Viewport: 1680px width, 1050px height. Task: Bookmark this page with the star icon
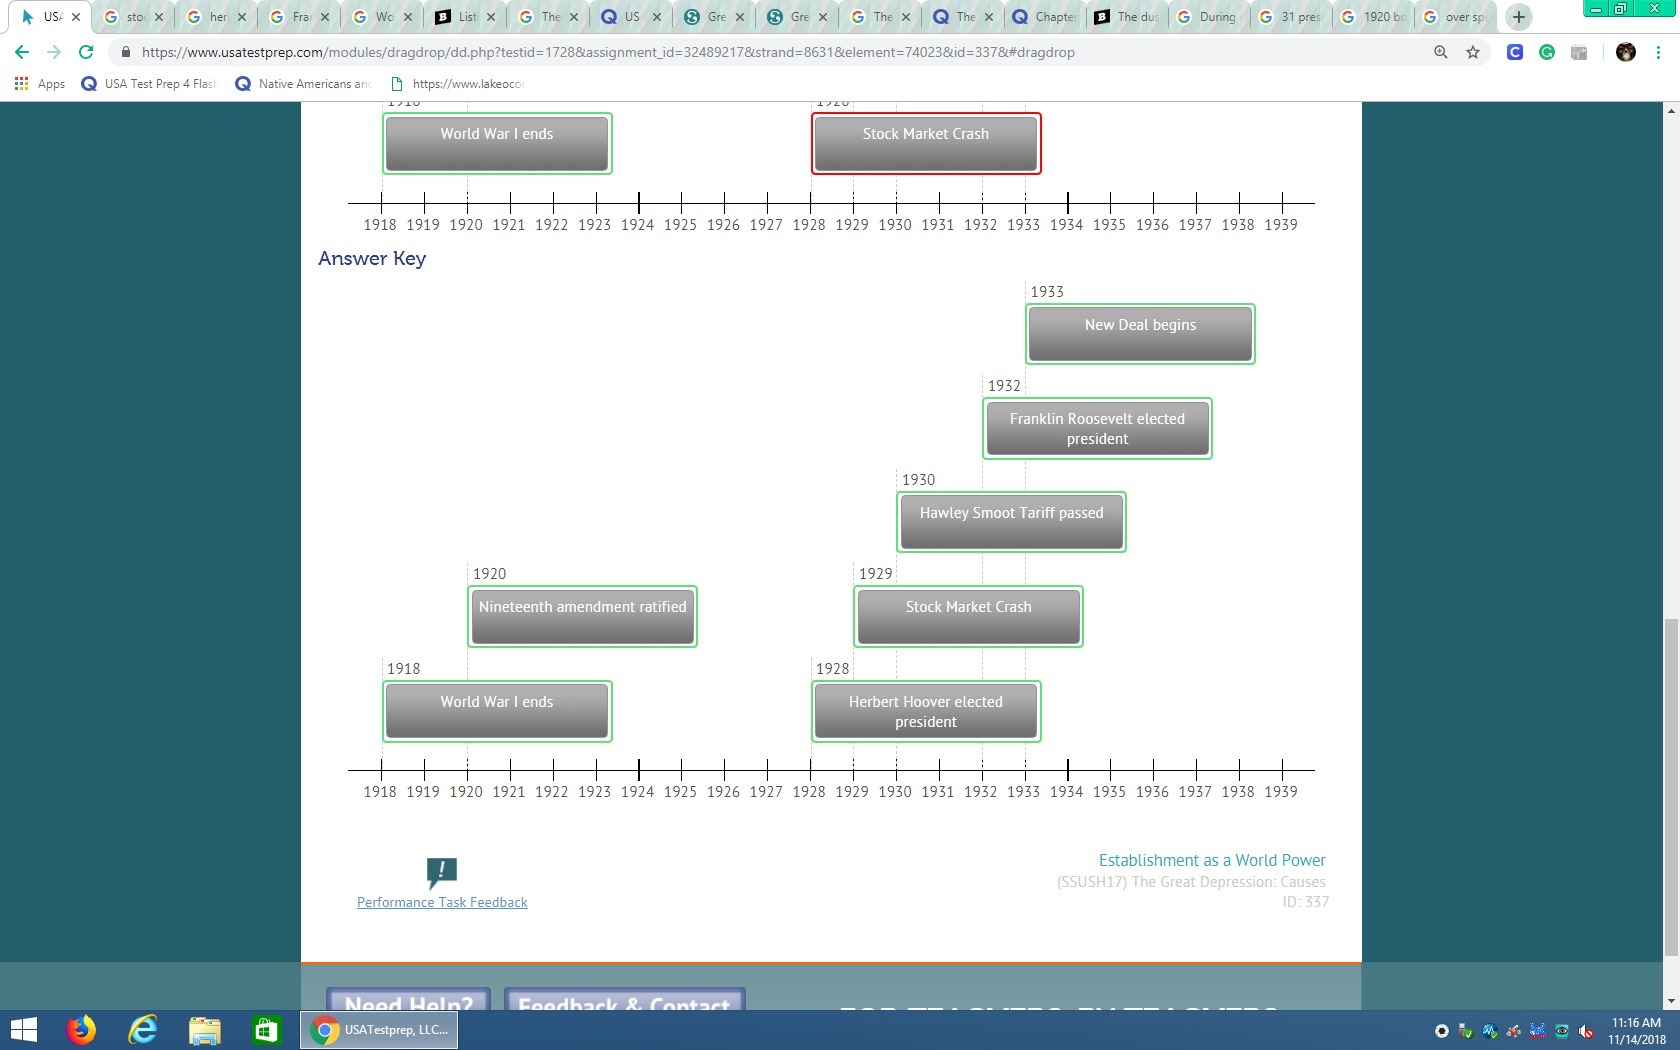(x=1473, y=52)
